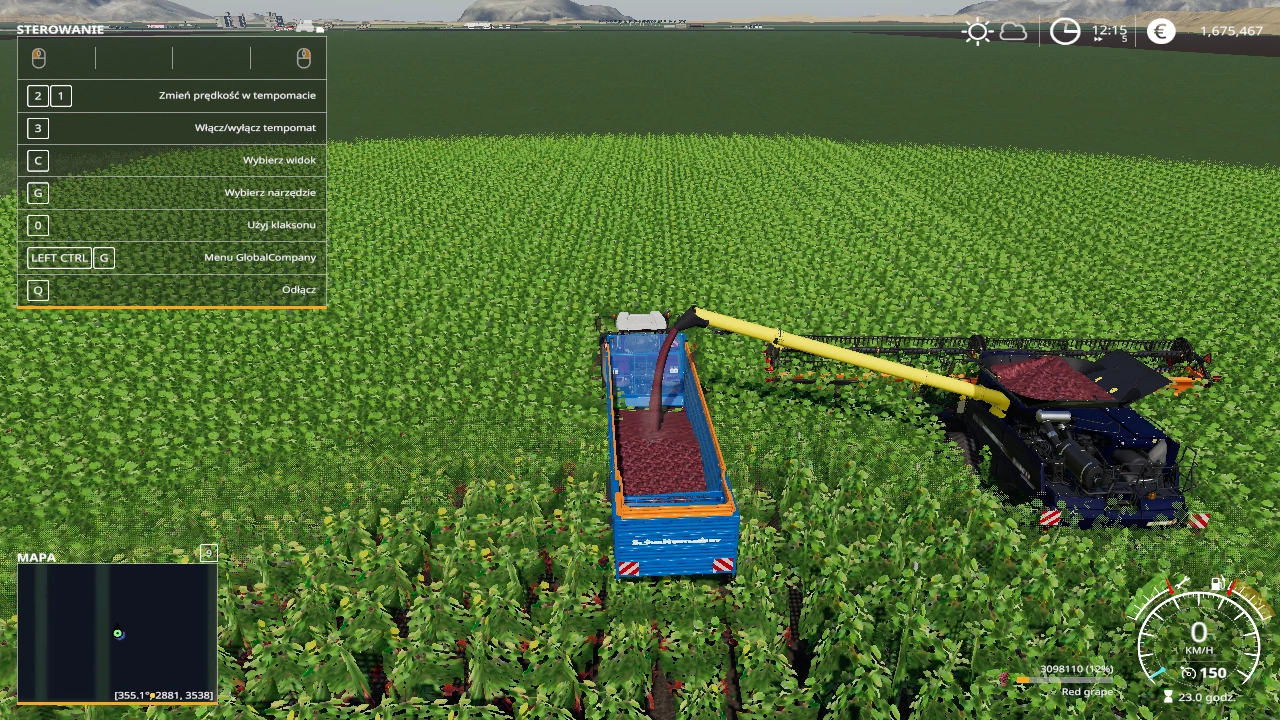The height and width of the screenshot is (720, 1280).
Task: Click the left mouse icon in controls panel
Action: click(39, 58)
